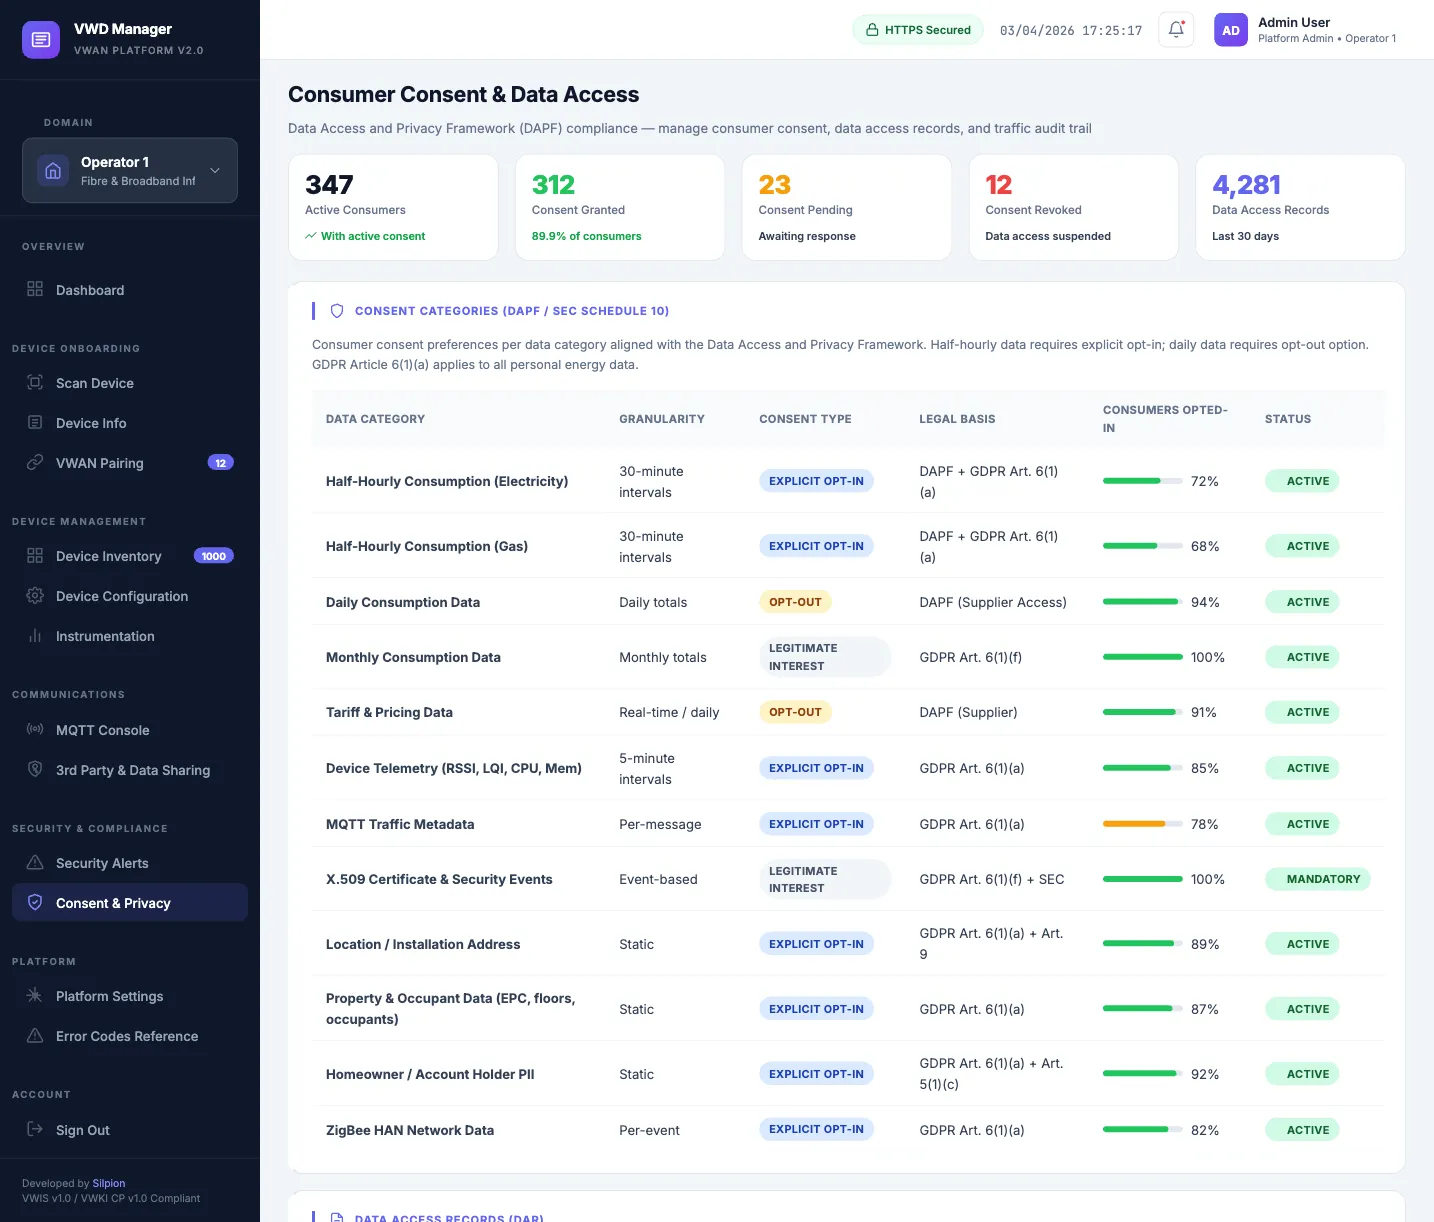Viewport: 1434px width, 1222px height.
Task: Open the Silipion developer link
Action: click(108, 1183)
